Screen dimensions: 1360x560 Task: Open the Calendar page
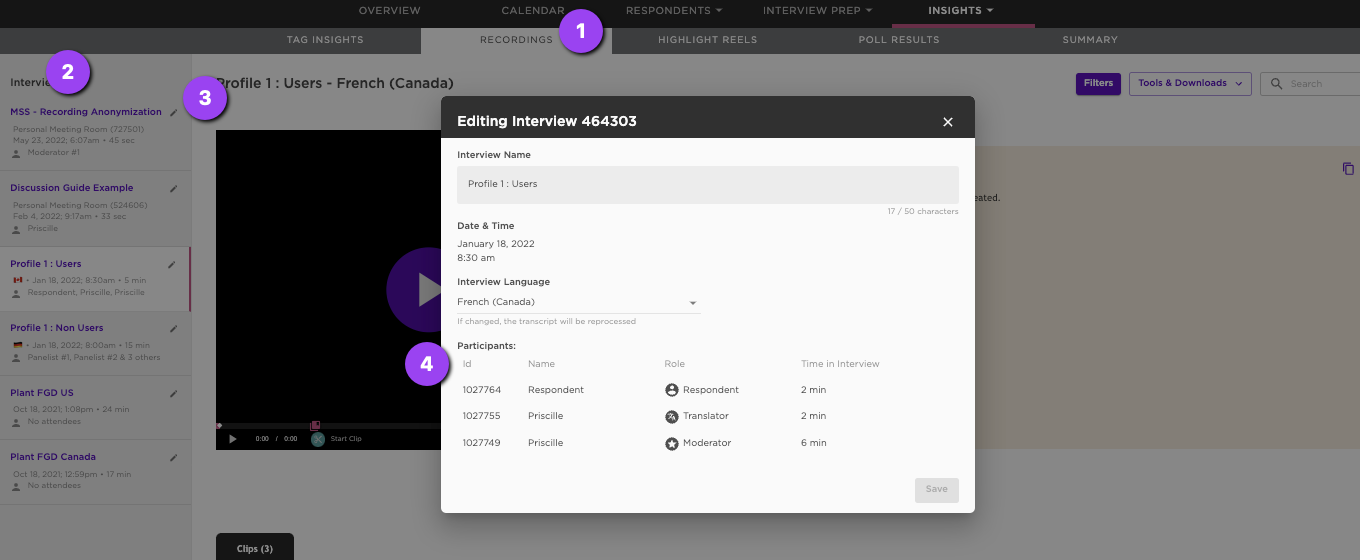pyautogui.click(x=533, y=11)
